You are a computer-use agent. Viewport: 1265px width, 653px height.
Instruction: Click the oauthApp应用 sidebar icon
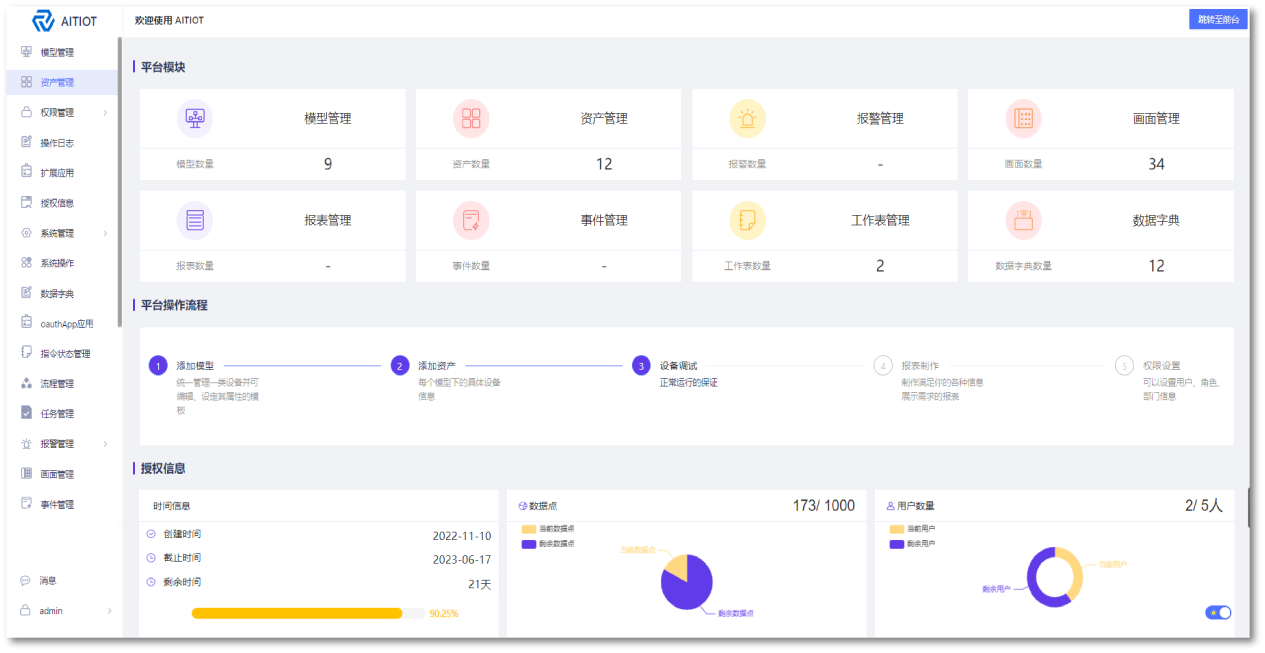tap(27, 323)
